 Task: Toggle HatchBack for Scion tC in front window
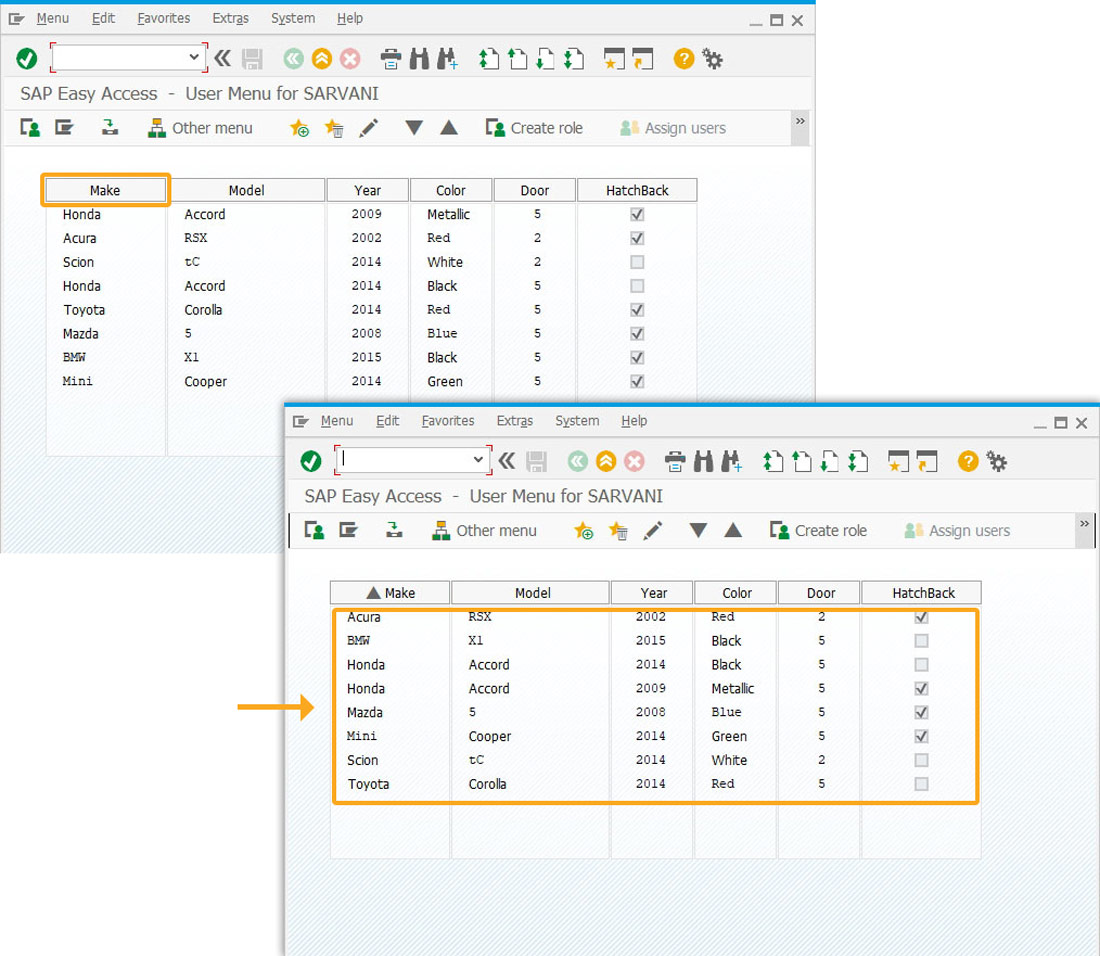[922, 760]
